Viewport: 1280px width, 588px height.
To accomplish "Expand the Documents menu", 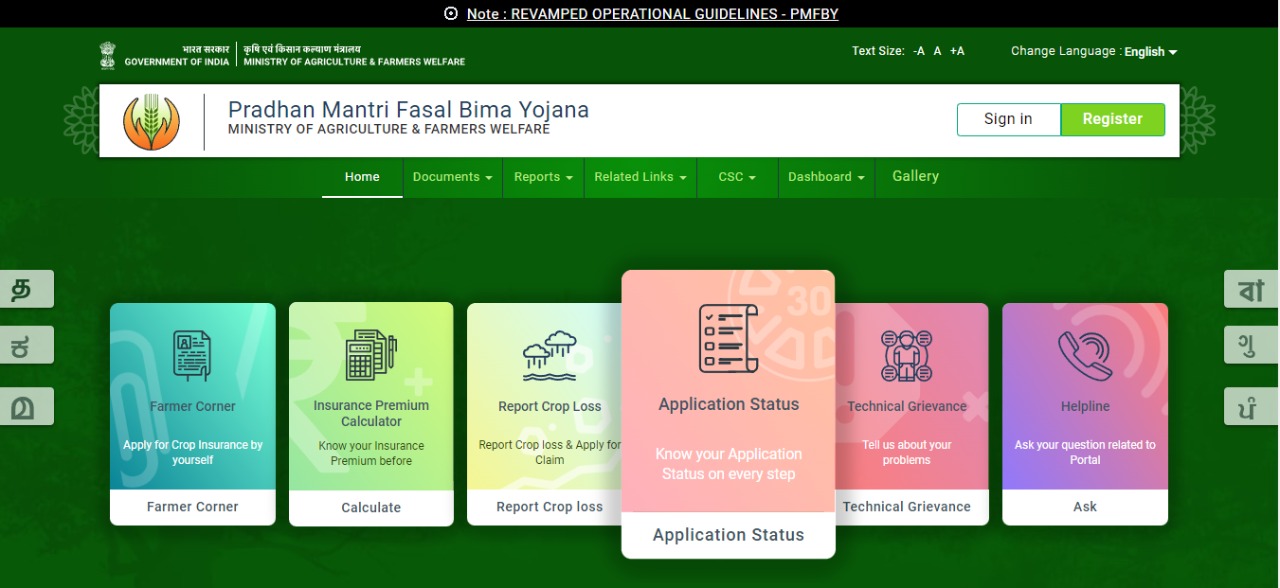I will coord(452,177).
